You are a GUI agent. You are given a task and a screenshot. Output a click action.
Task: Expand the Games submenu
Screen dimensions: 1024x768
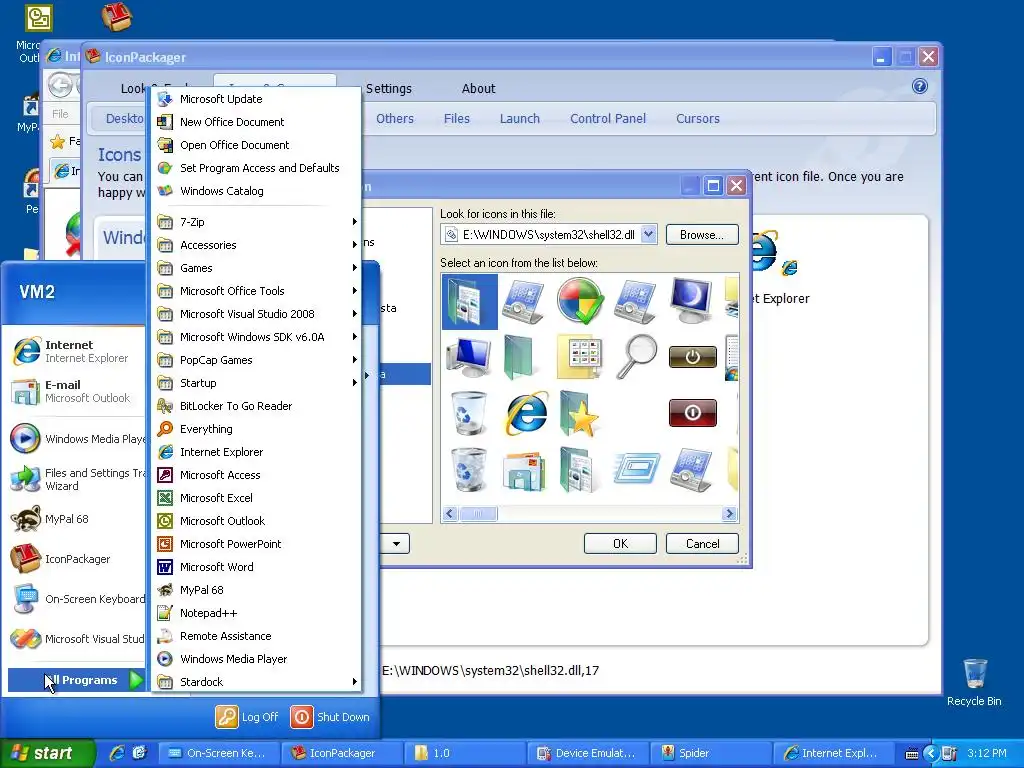click(256, 268)
